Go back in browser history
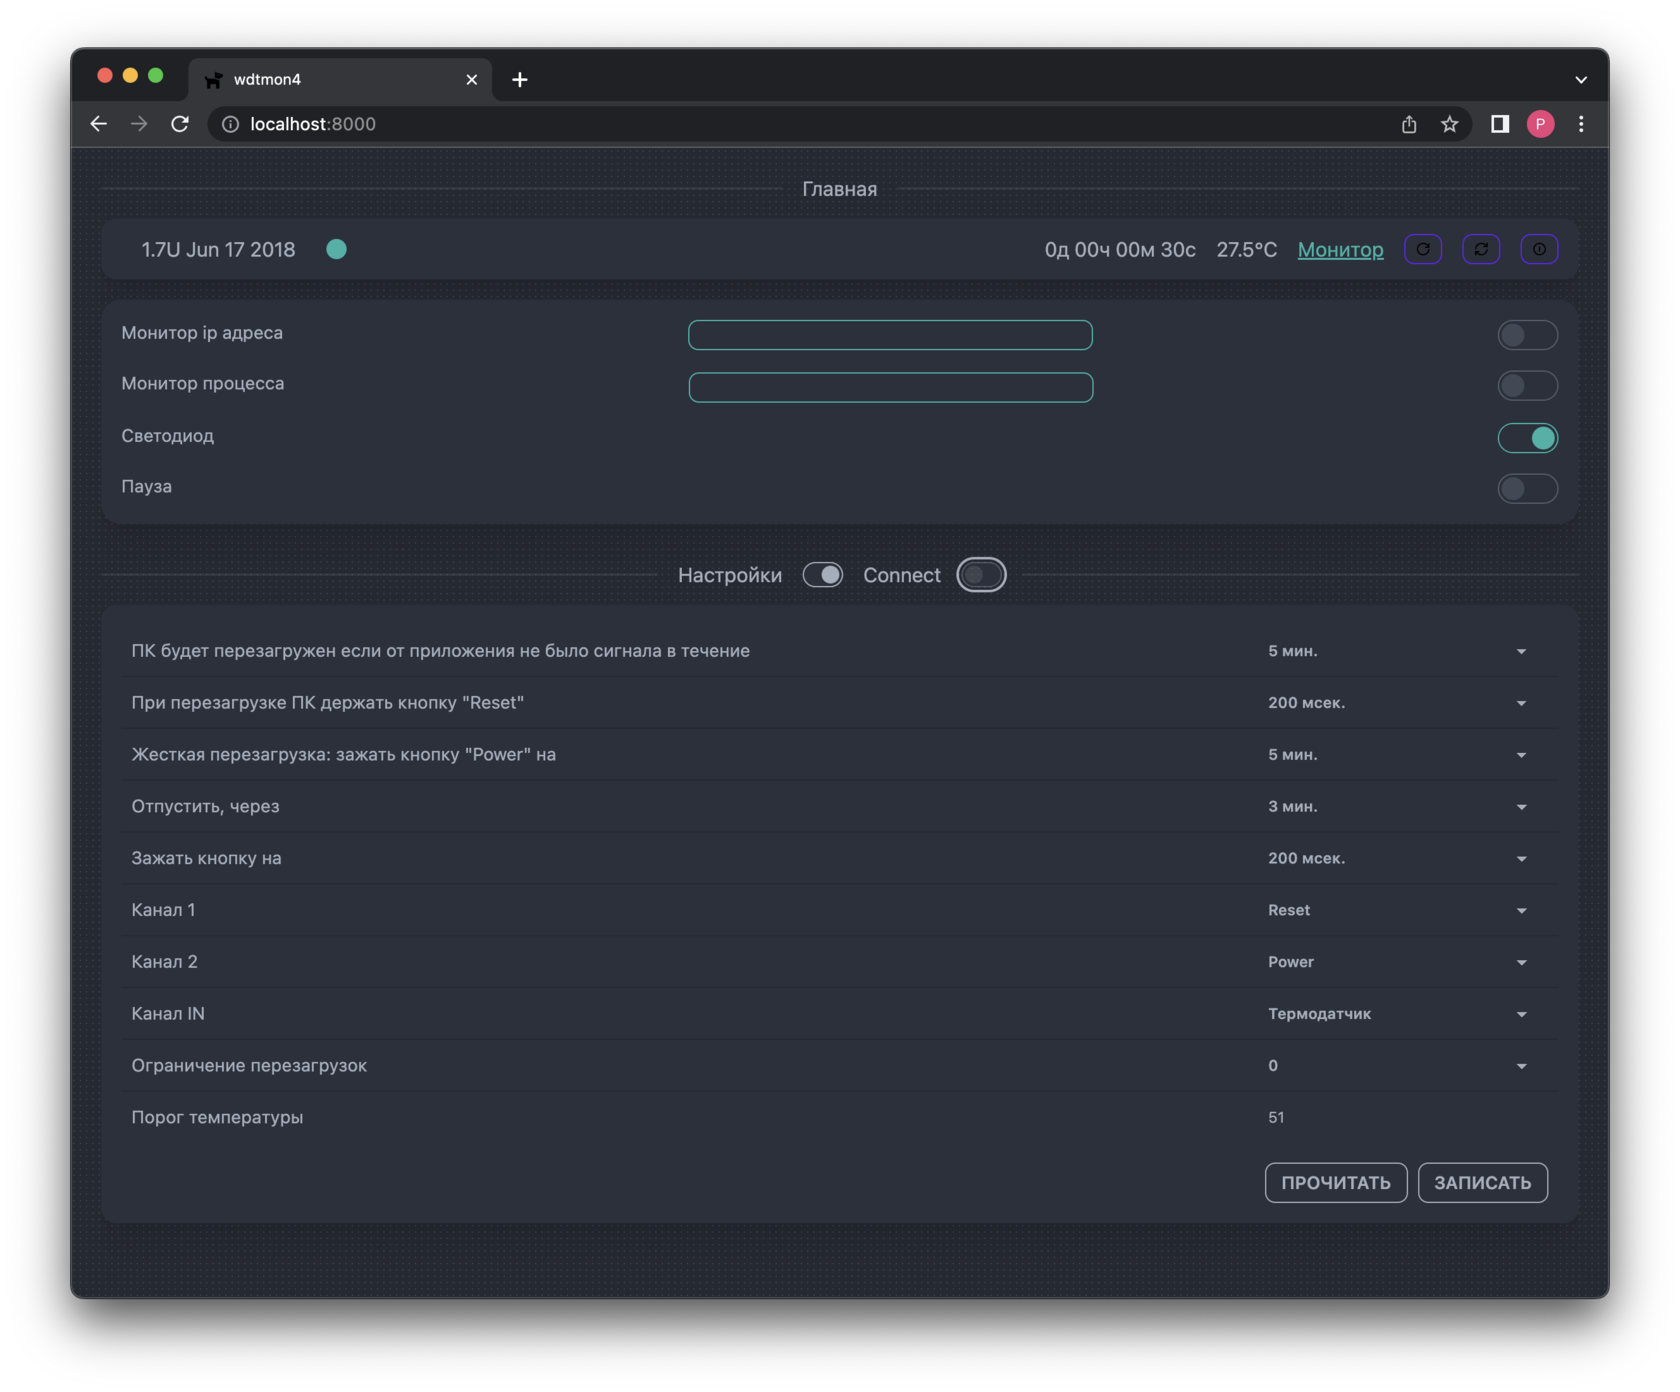 [x=98, y=124]
